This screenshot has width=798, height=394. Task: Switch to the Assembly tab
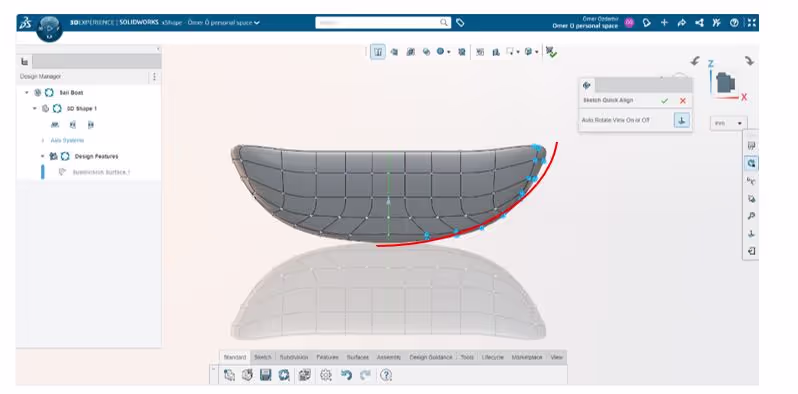pos(389,357)
